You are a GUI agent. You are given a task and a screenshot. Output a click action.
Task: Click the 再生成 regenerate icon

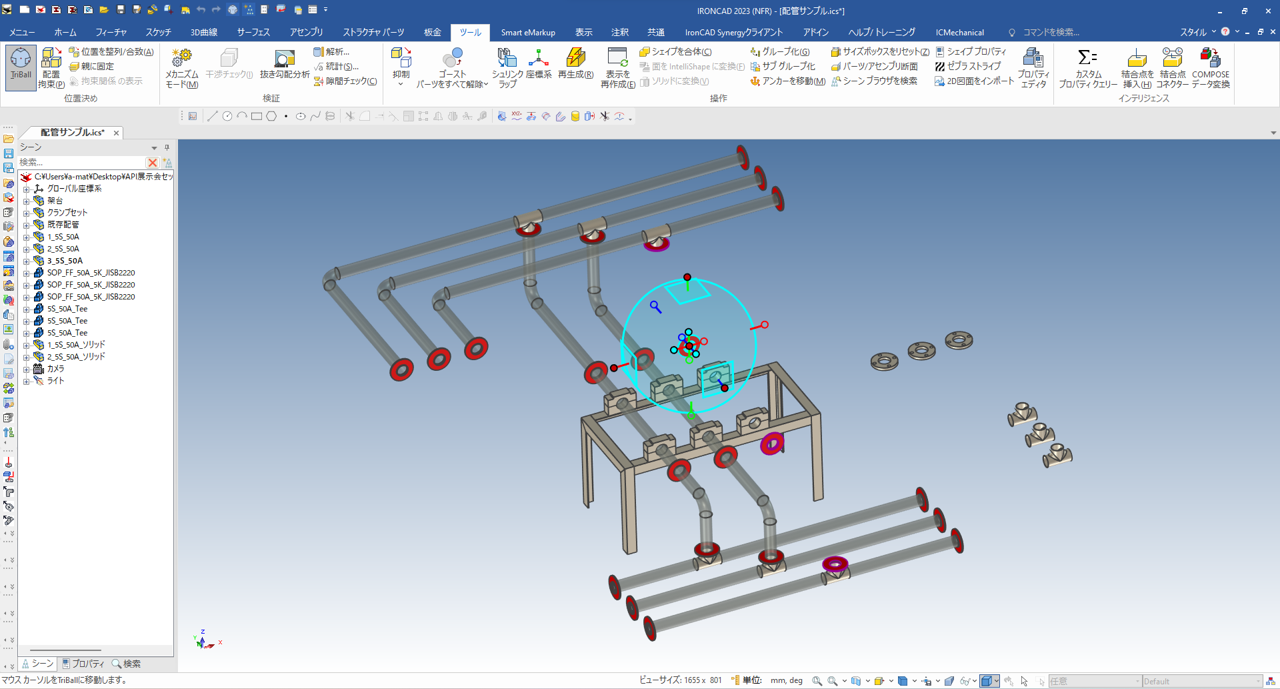point(575,59)
